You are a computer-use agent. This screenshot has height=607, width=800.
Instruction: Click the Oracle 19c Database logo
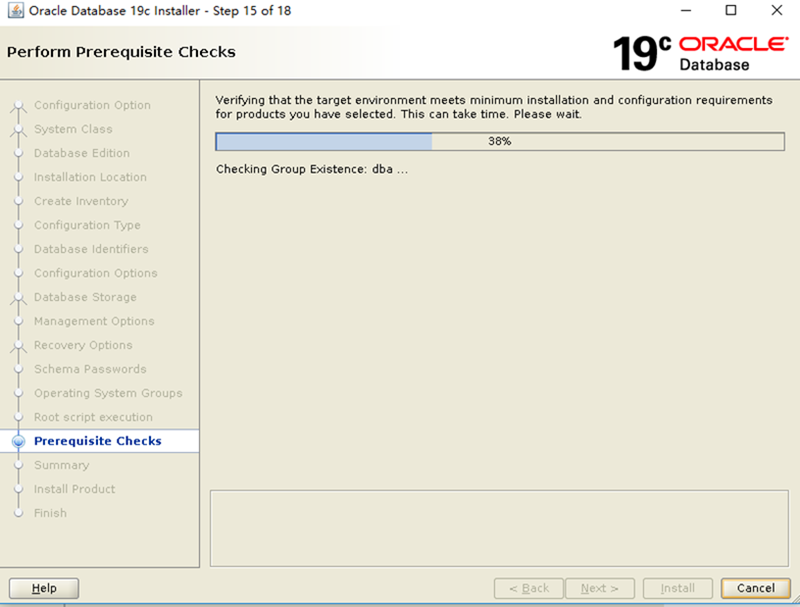(x=701, y=54)
